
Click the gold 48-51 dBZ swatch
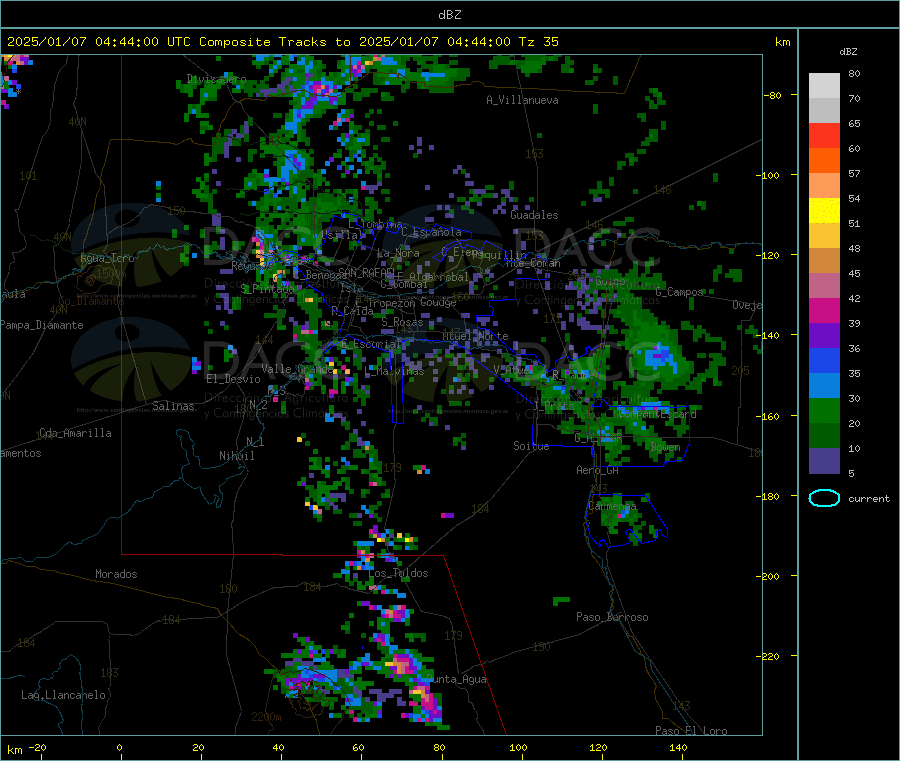pos(824,236)
